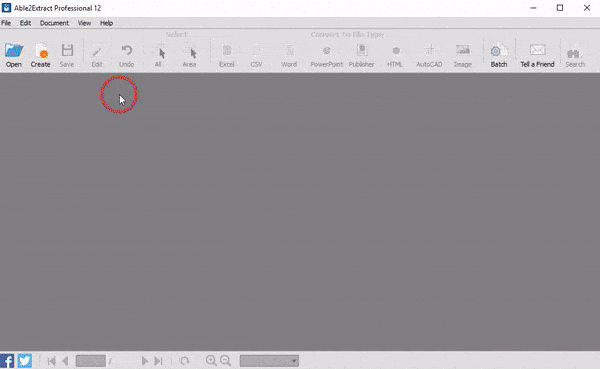Click the page number input field
This screenshot has height=369, width=600.
91,361
